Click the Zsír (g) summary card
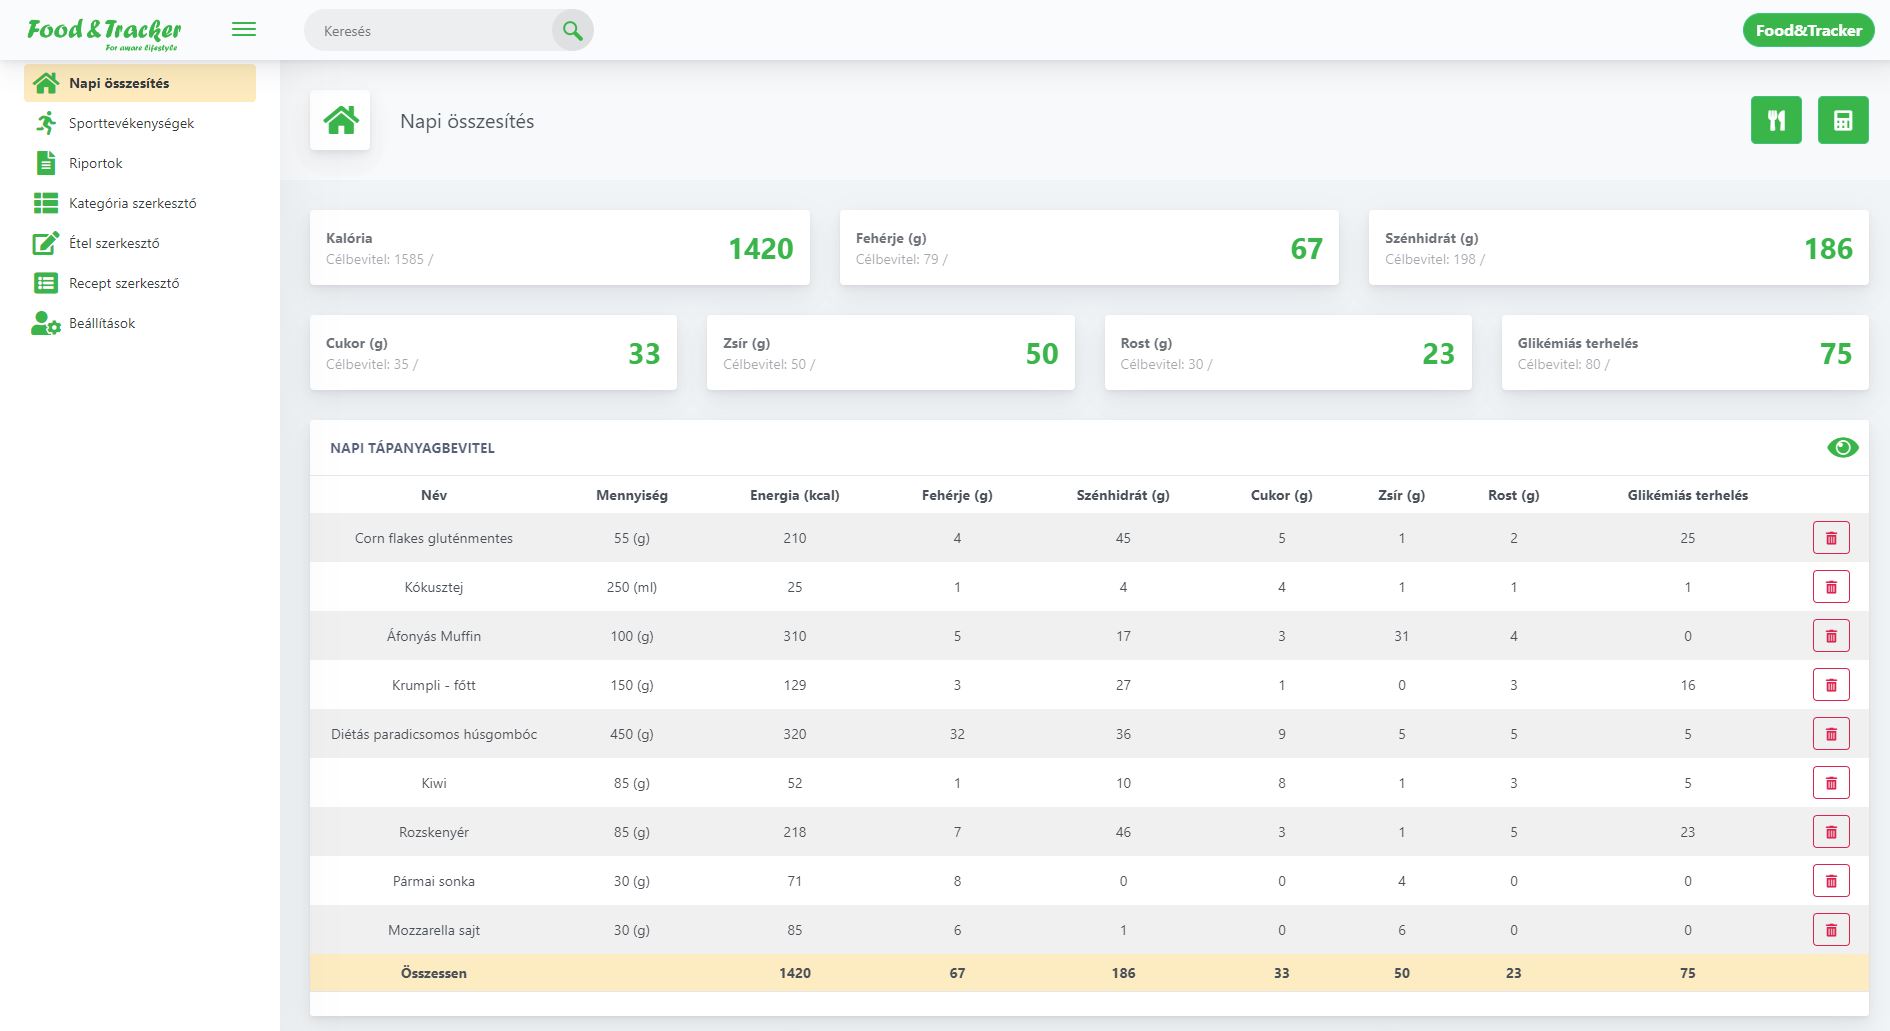This screenshot has height=1031, width=1890. point(891,352)
